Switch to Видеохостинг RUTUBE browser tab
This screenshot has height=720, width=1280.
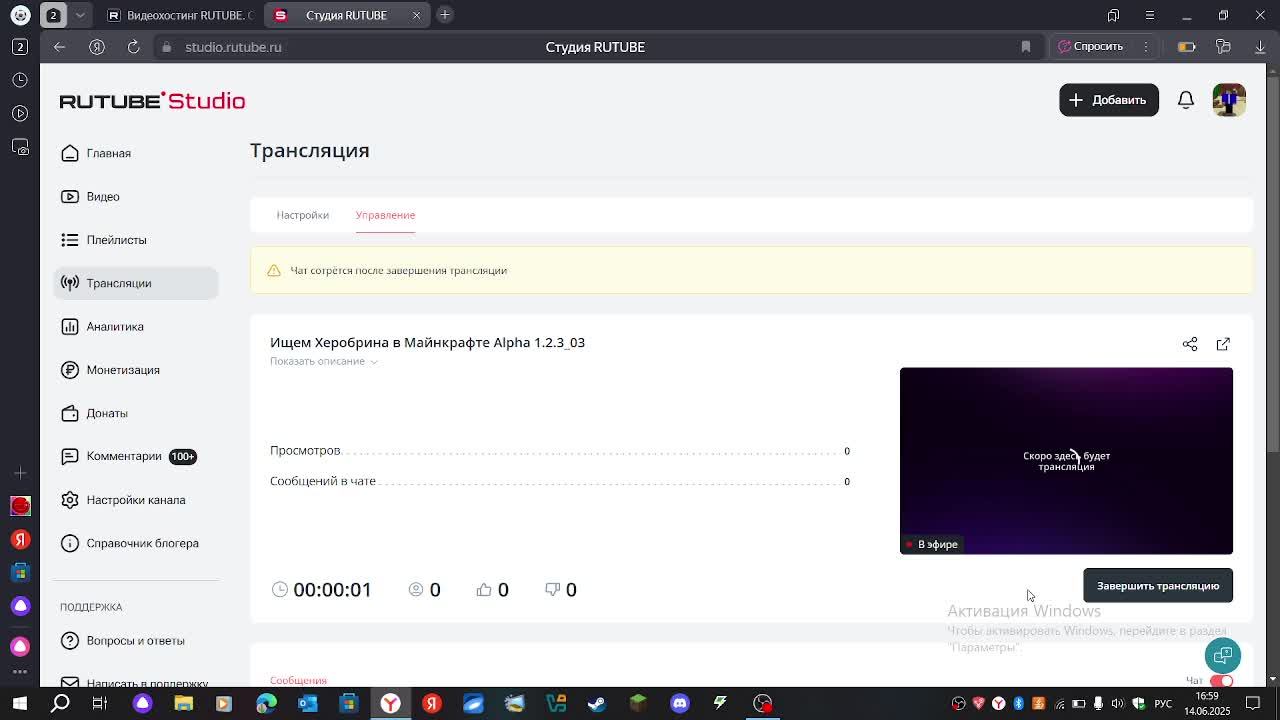point(180,15)
